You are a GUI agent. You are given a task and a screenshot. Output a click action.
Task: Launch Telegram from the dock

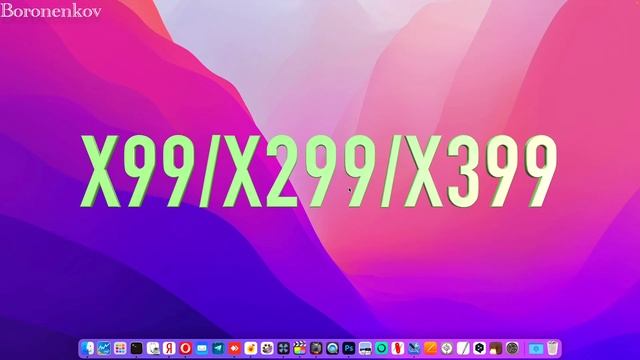[218, 348]
